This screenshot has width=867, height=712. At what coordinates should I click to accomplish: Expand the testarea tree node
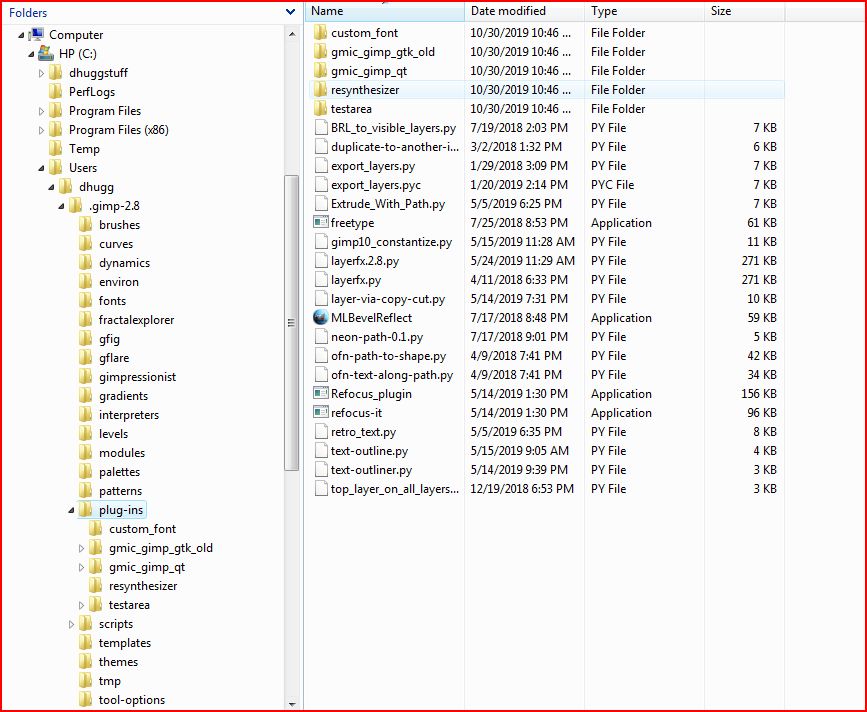pos(81,605)
